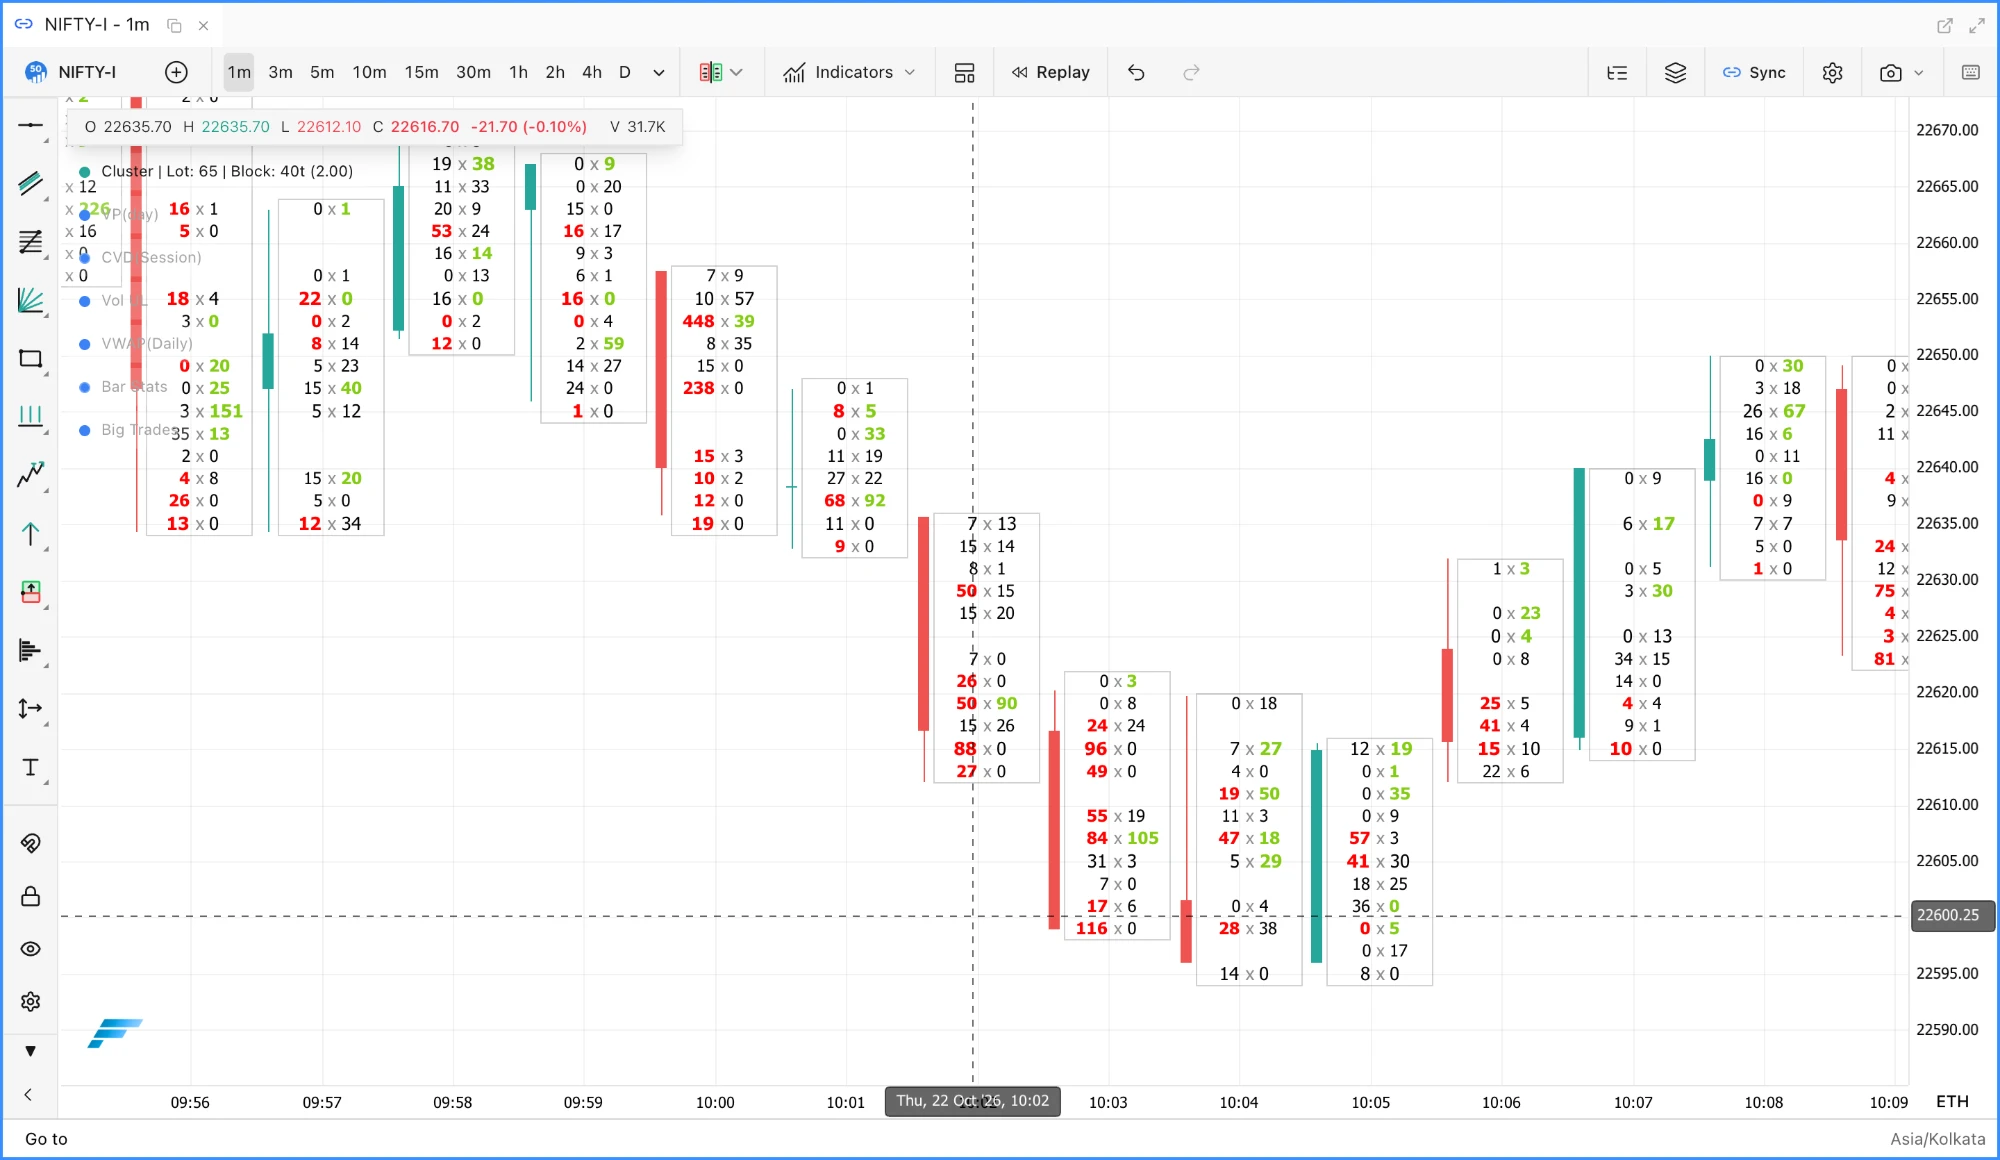The height and width of the screenshot is (1160, 2000).
Task: Choose the fan lines drawing tool
Action: click(x=31, y=300)
